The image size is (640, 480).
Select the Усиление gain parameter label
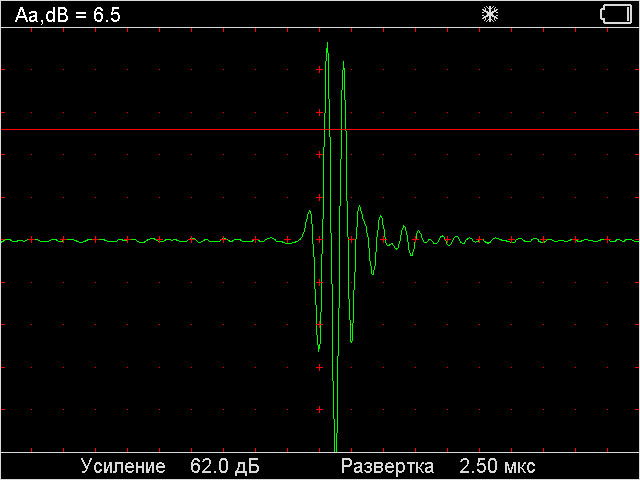(123, 467)
